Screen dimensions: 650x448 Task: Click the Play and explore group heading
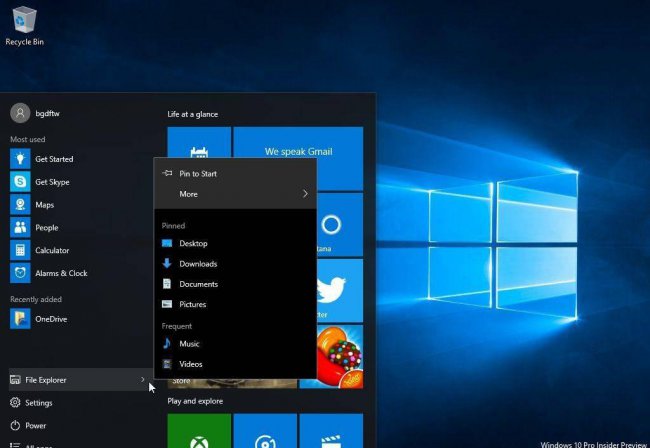(195, 401)
